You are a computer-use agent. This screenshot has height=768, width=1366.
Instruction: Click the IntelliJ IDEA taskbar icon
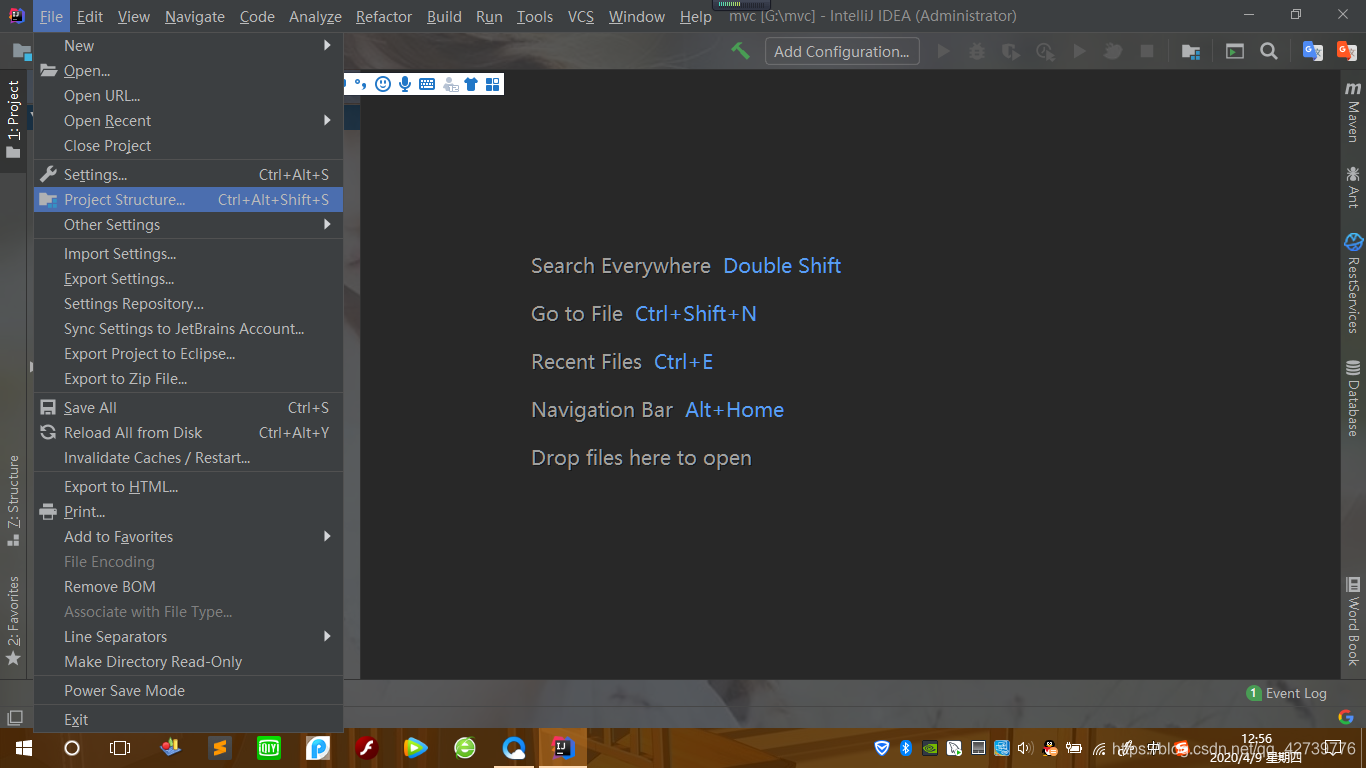(563, 748)
